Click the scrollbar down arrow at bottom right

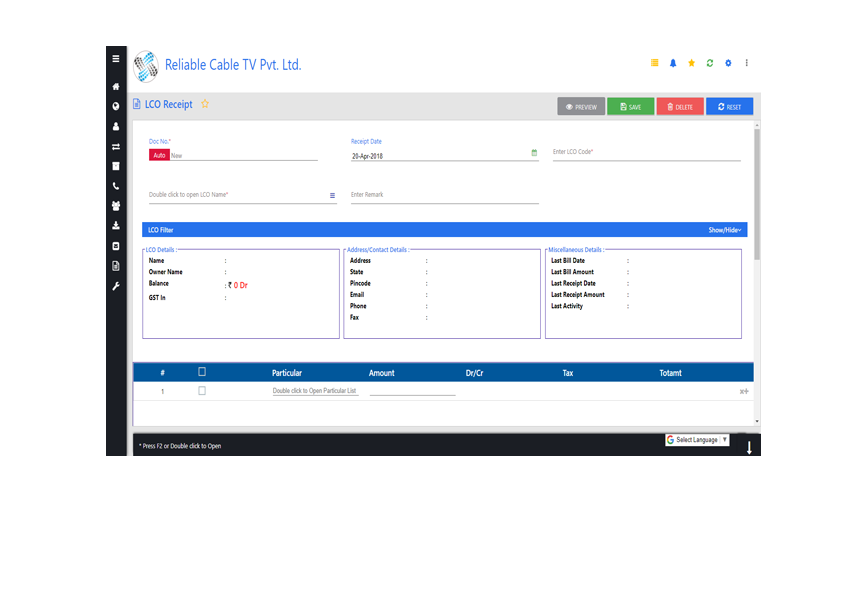[757, 421]
